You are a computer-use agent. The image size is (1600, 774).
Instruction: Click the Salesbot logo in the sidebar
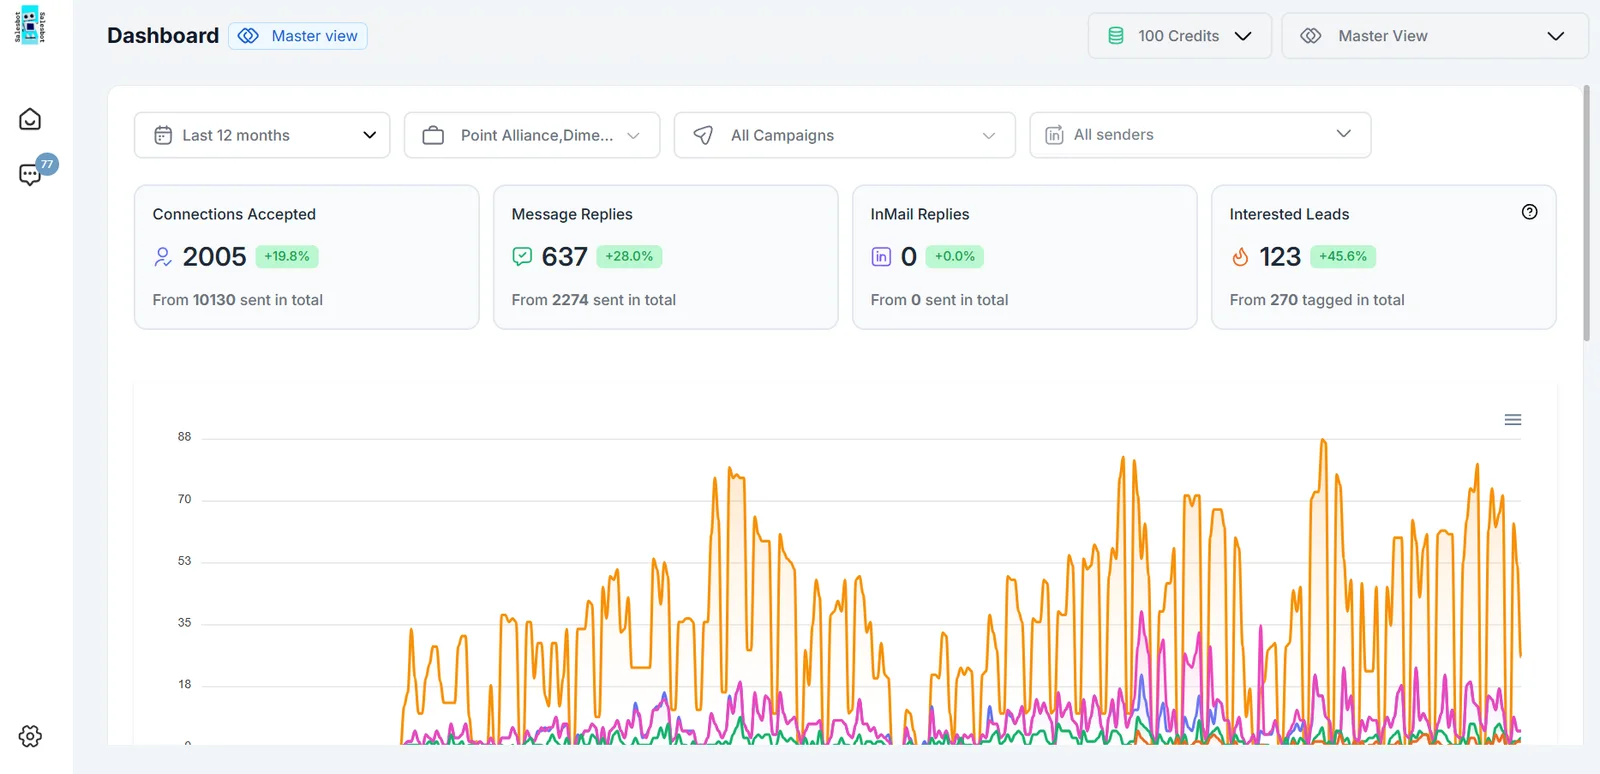coord(30,25)
